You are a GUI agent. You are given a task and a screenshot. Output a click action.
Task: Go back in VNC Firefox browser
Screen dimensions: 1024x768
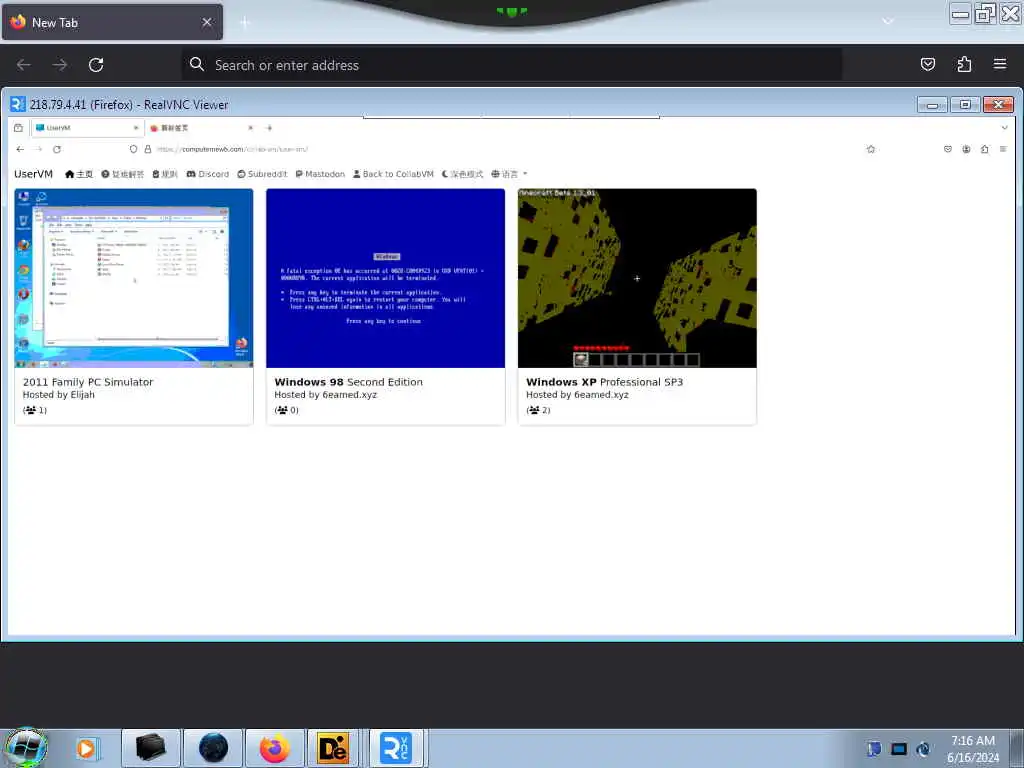point(20,149)
